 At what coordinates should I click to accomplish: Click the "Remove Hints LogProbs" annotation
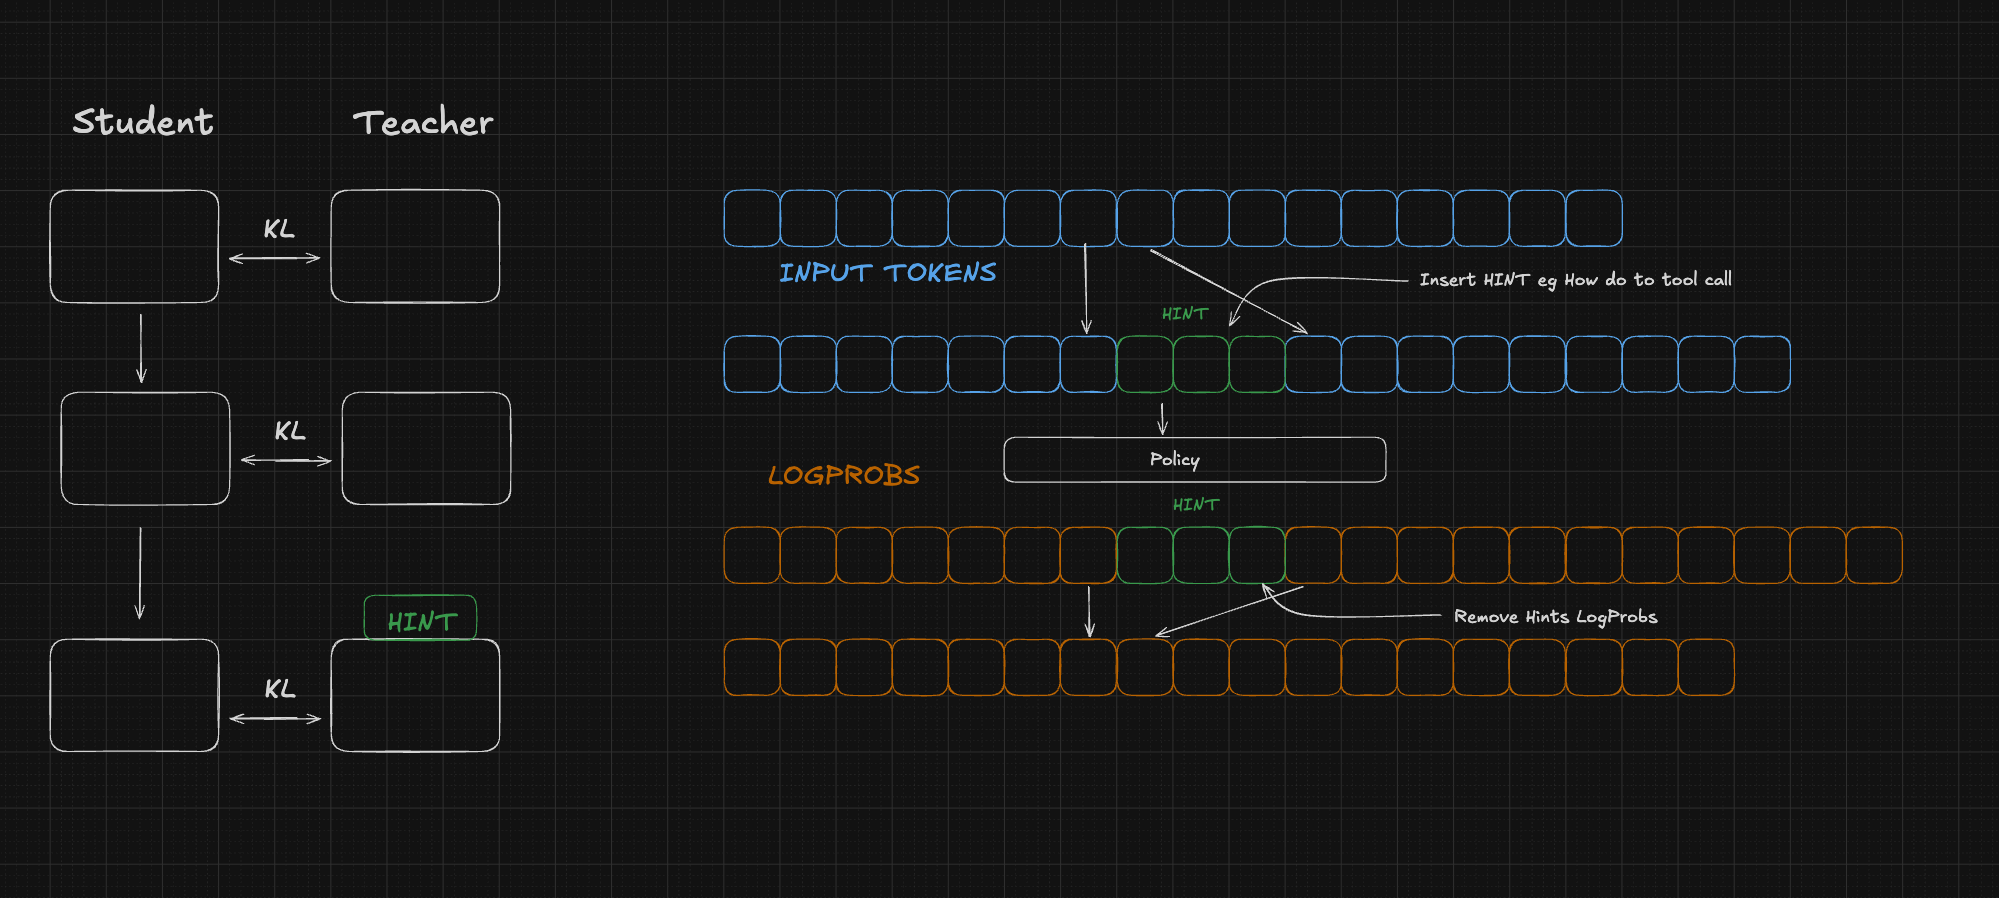pyautogui.click(x=1555, y=617)
